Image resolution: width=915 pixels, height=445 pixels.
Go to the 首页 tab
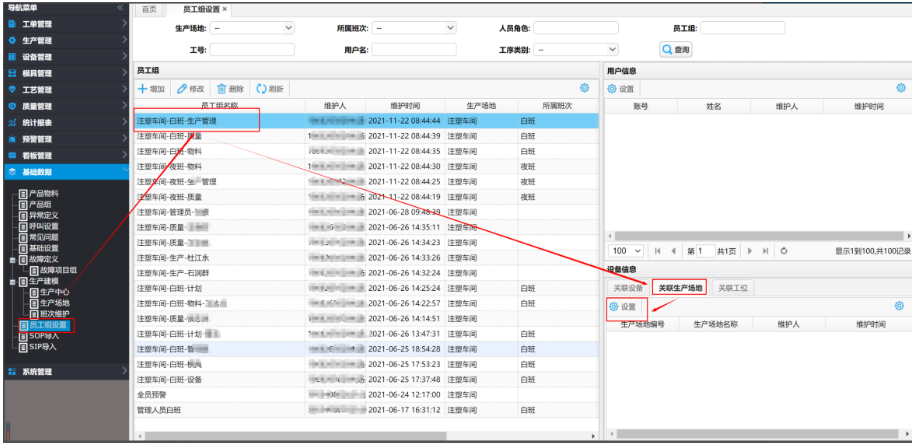pos(149,9)
